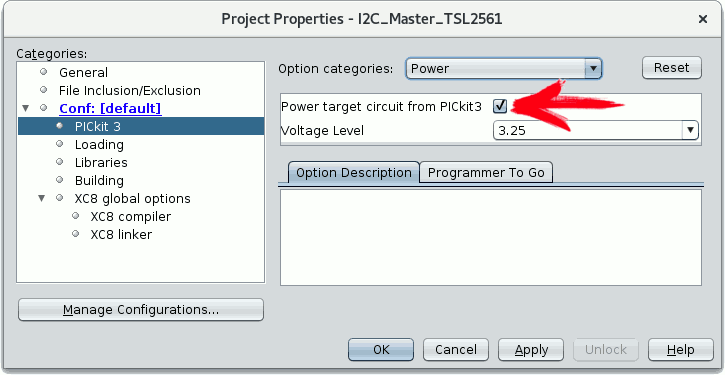Select XC8 compiler in the tree
This screenshot has height=375, width=725.
point(130,217)
